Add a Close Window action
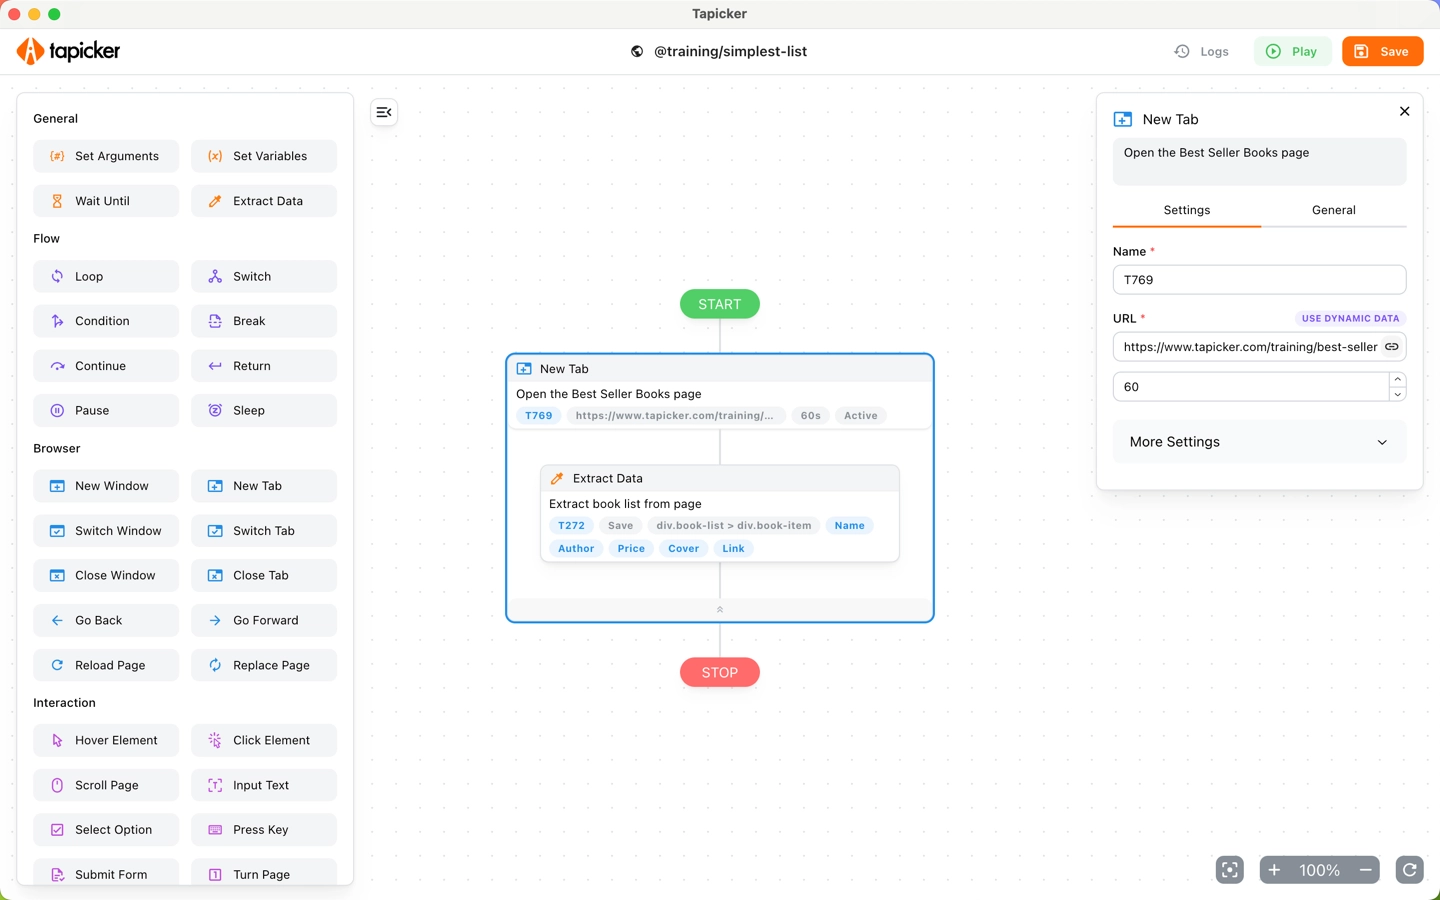Image resolution: width=1440 pixels, height=900 pixels. pos(106,575)
